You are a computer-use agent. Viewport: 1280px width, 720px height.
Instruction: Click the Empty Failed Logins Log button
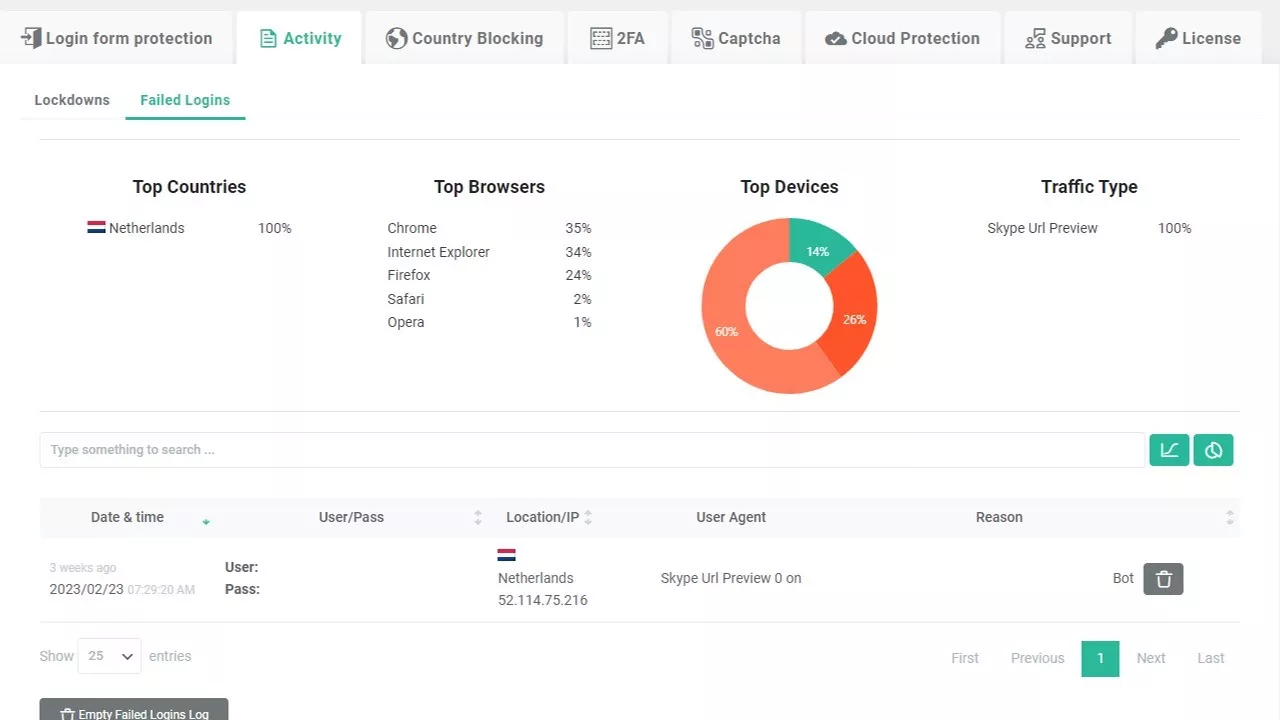pyautogui.click(x=134, y=712)
